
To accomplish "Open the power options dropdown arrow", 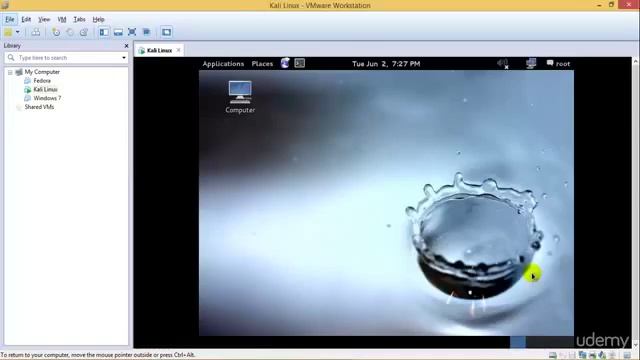I will (x=18, y=32).
